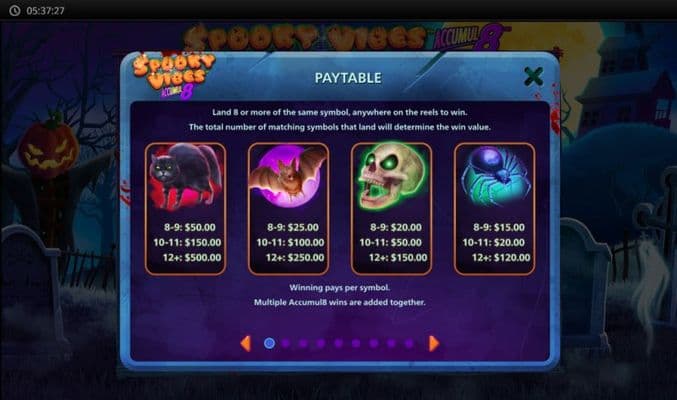Screen dimensions: 677x400
Task: Click the black cat 12+: $500.00 payout
Action: (192, 257)
